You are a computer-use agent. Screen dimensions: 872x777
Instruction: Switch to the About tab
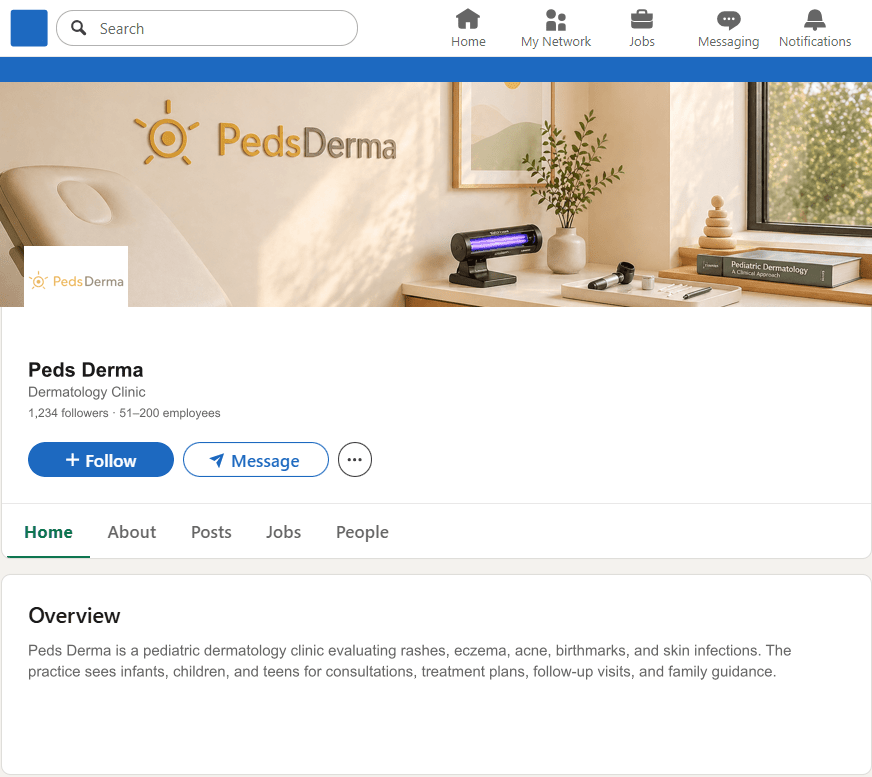click(x=131, y=532)
